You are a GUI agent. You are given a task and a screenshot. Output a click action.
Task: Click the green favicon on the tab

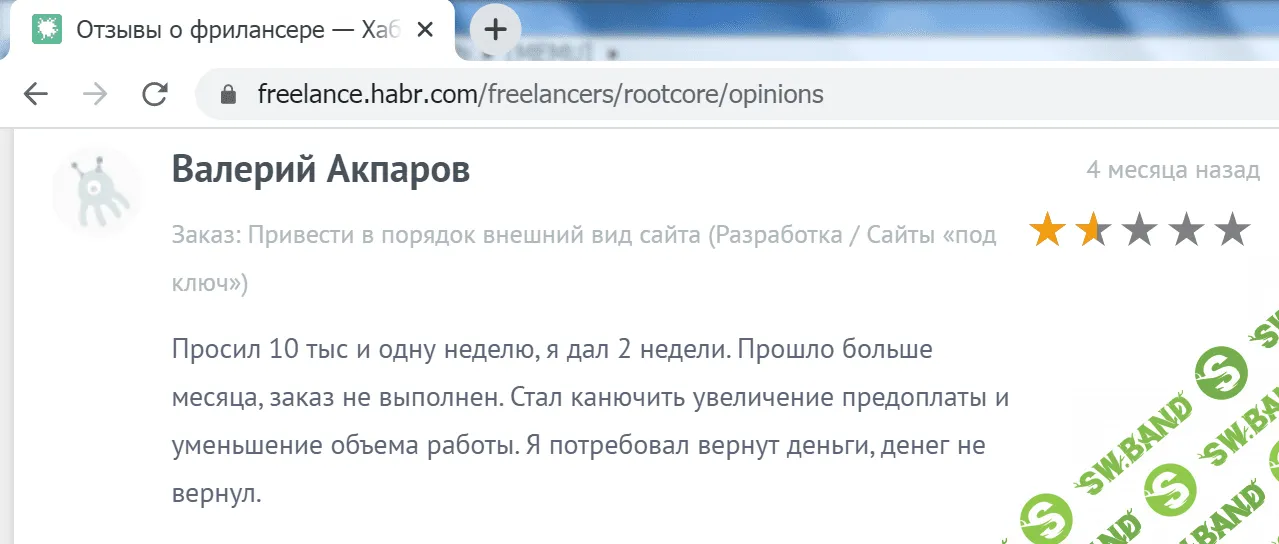pos(46,30)
